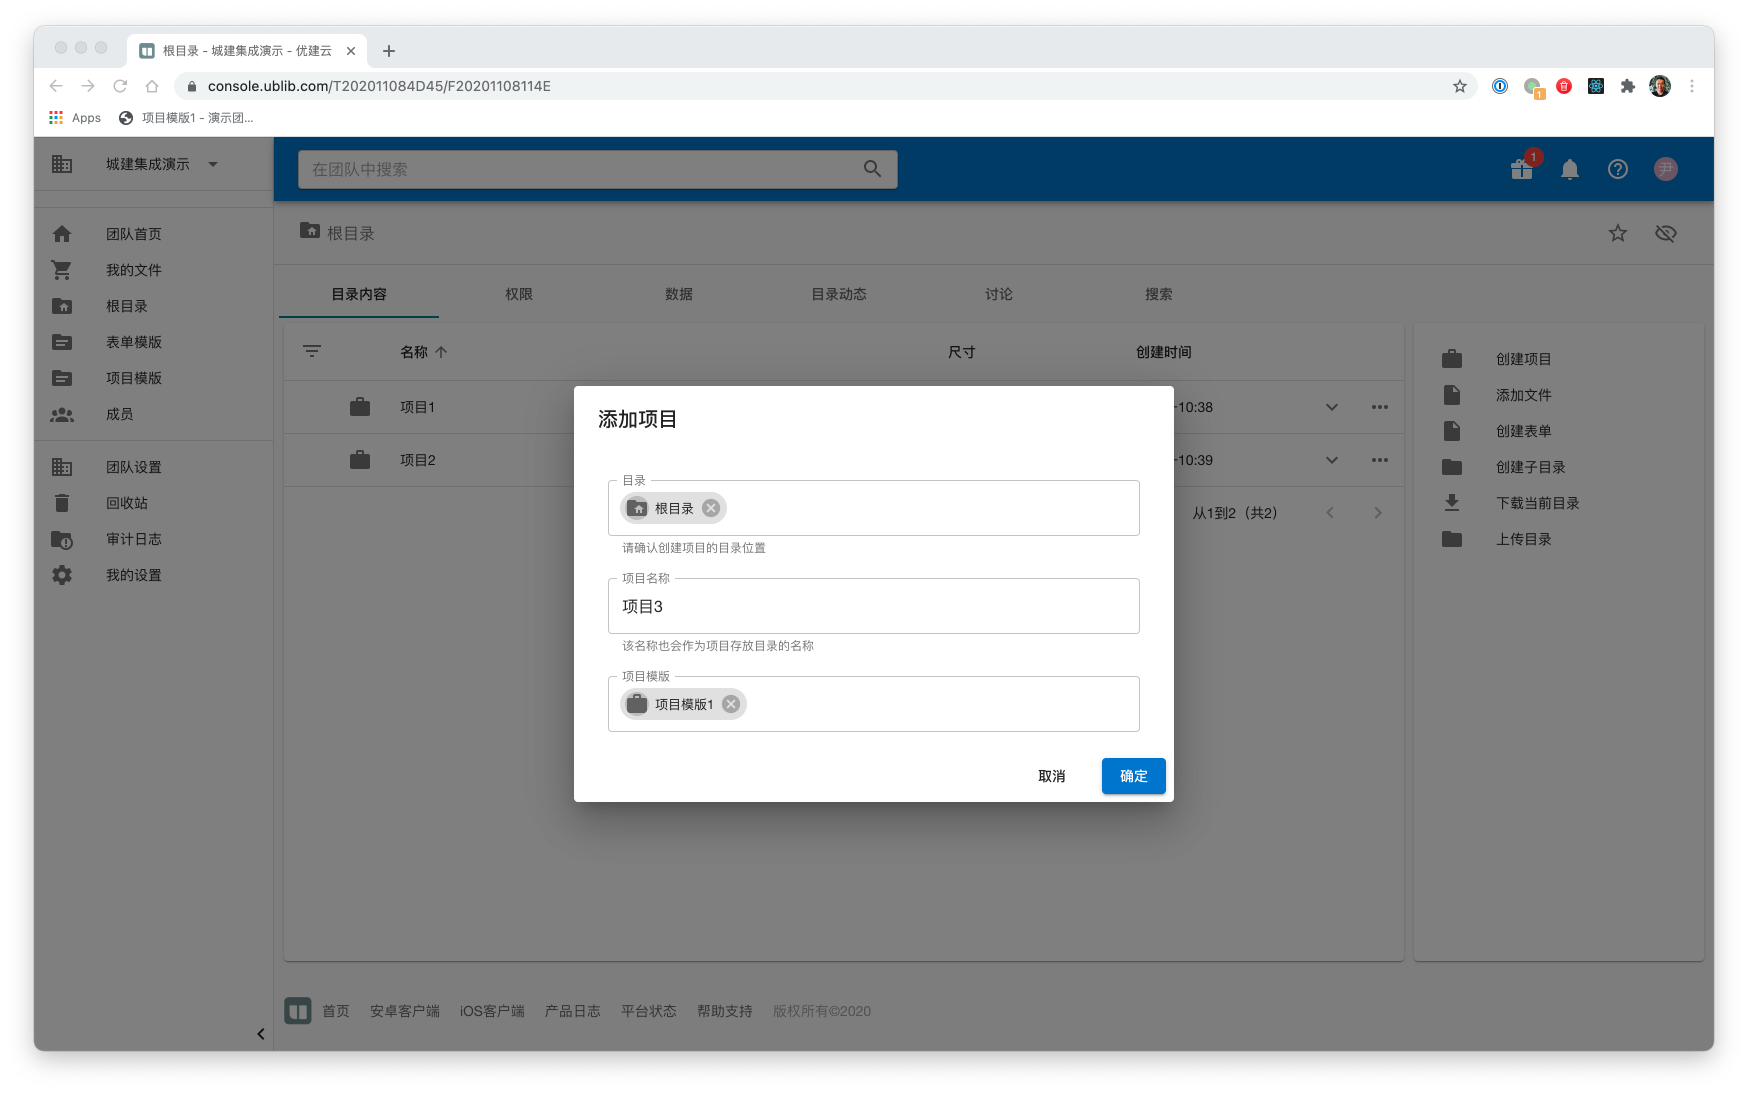Click the filter list icon

(312, 352)
